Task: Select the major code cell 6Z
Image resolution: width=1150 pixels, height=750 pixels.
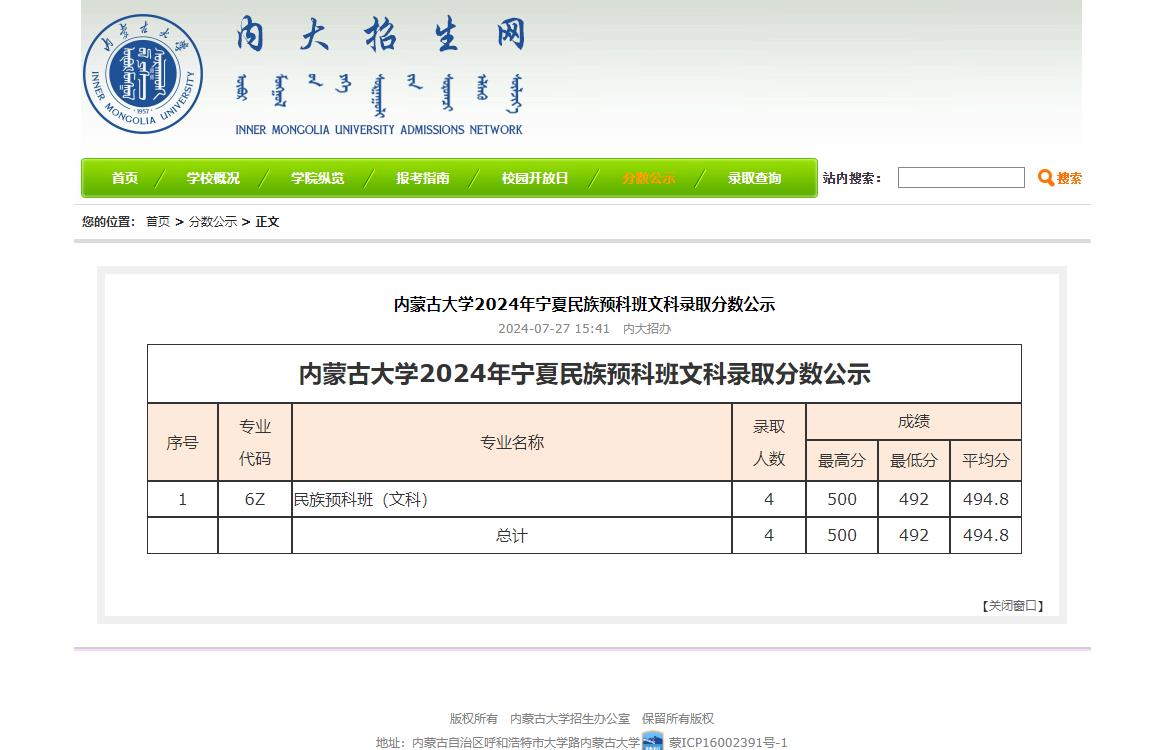Action: coord(255,499)
